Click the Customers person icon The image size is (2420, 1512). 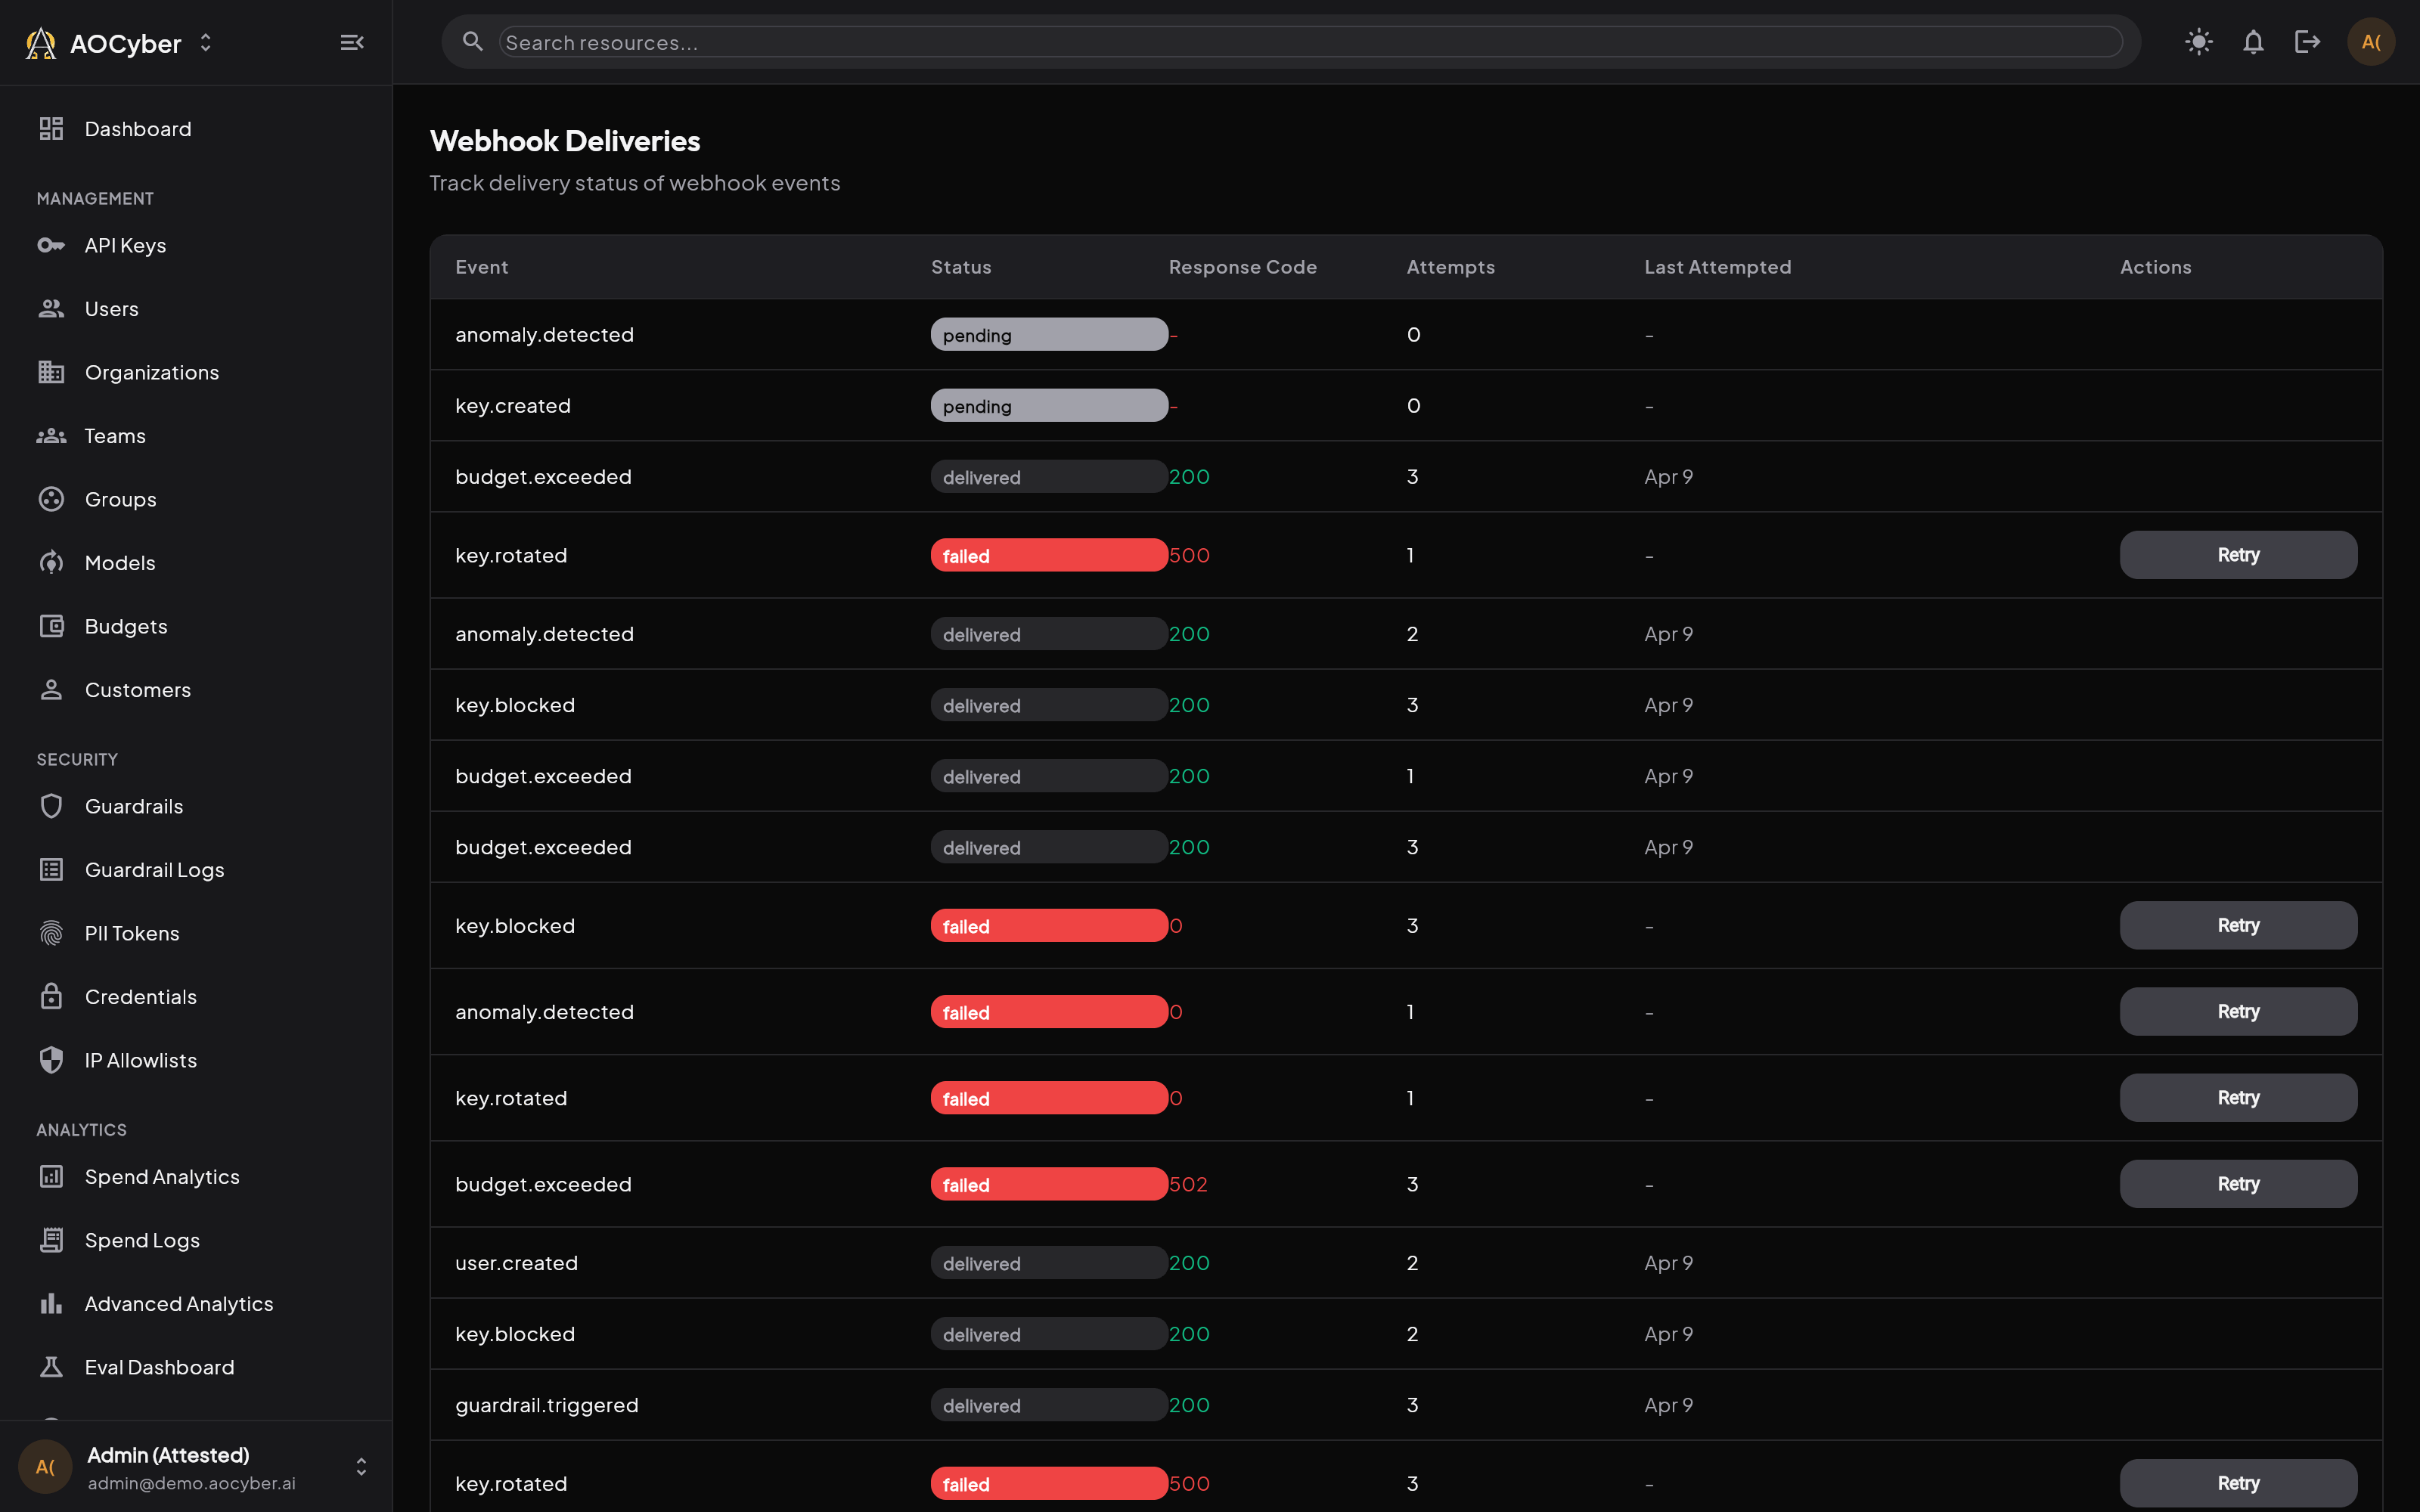tap(51, 690)
